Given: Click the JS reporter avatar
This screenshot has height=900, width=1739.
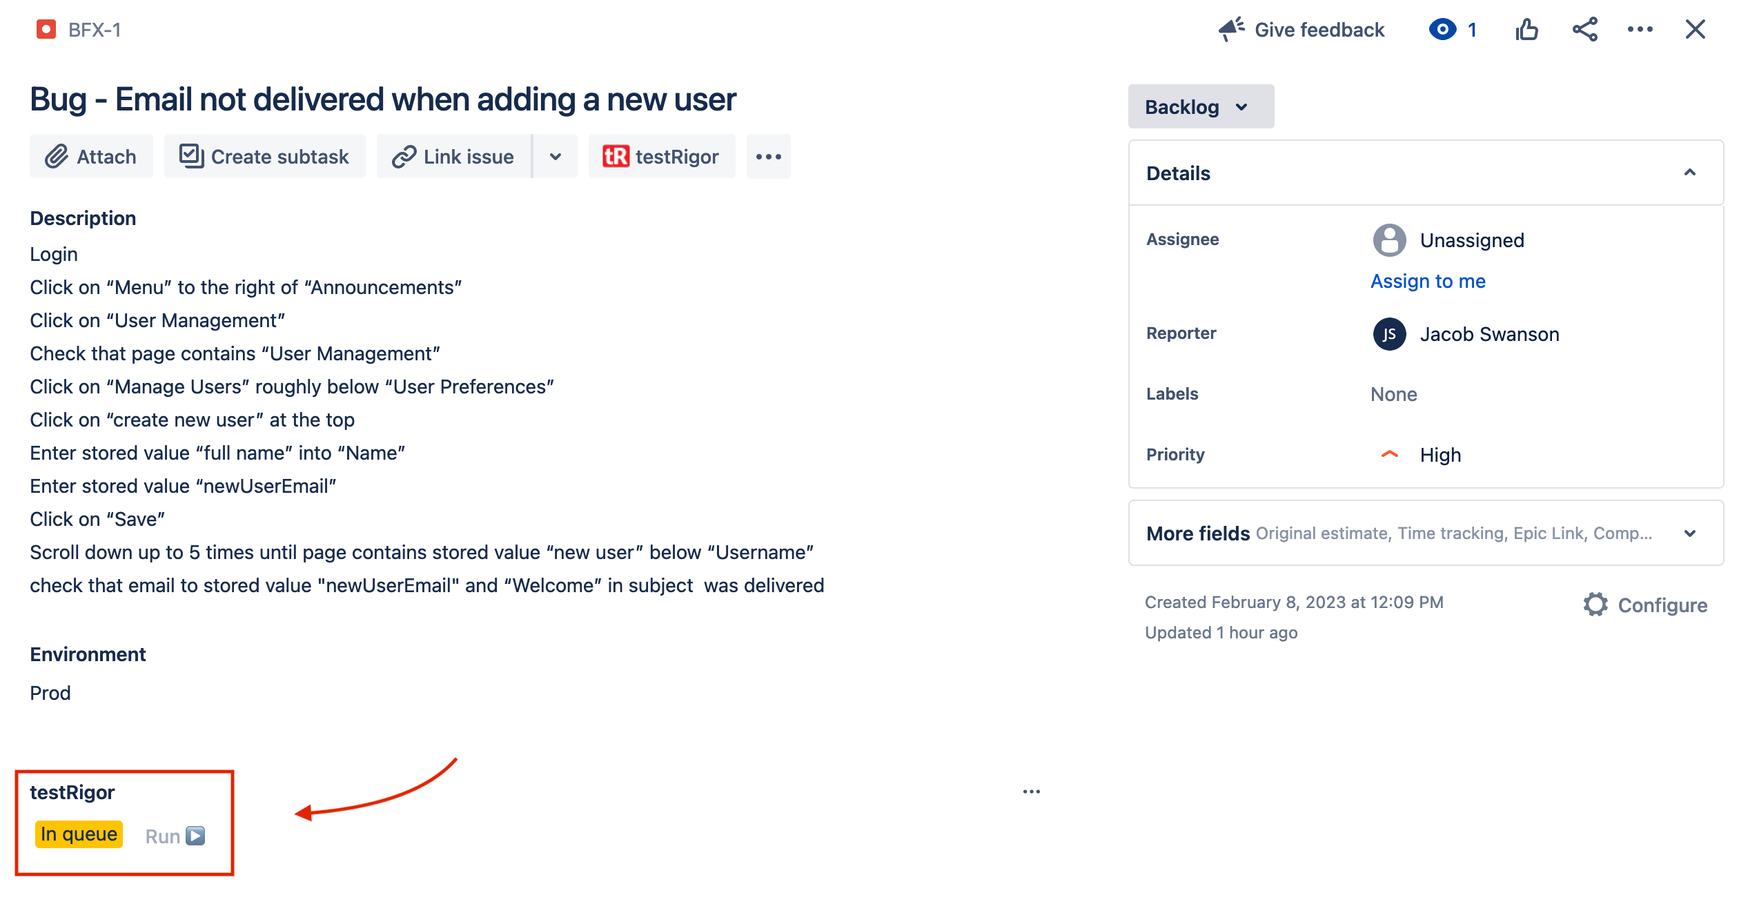Looking at the screenshot, I should (x=1389, y=334).
